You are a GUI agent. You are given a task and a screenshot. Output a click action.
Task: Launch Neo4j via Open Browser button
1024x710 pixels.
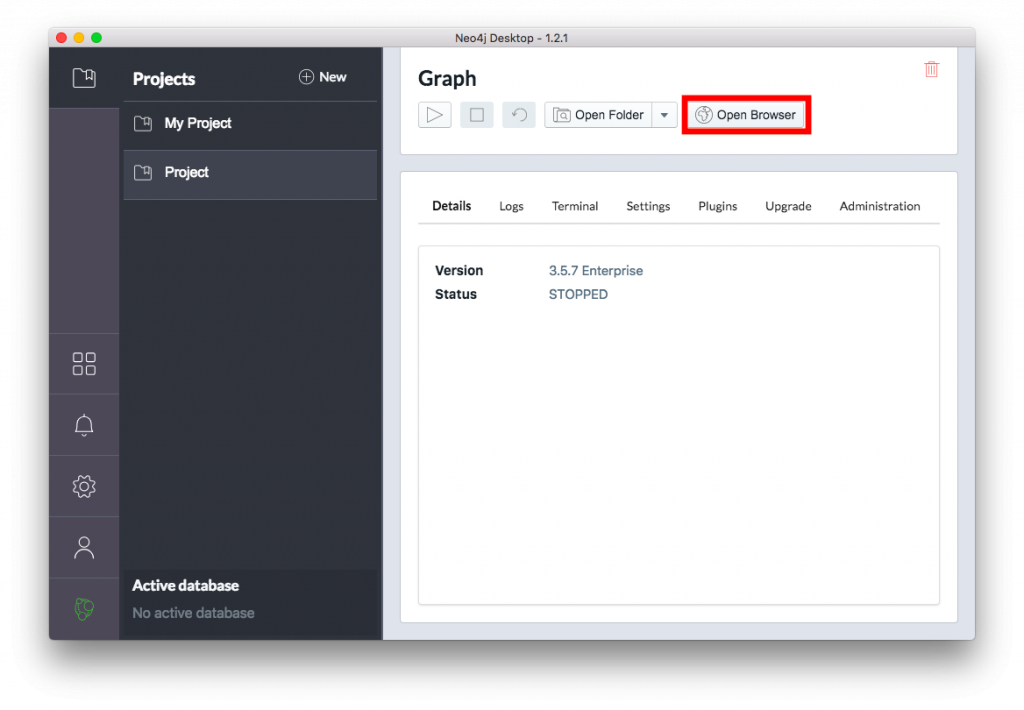point(746,115)
